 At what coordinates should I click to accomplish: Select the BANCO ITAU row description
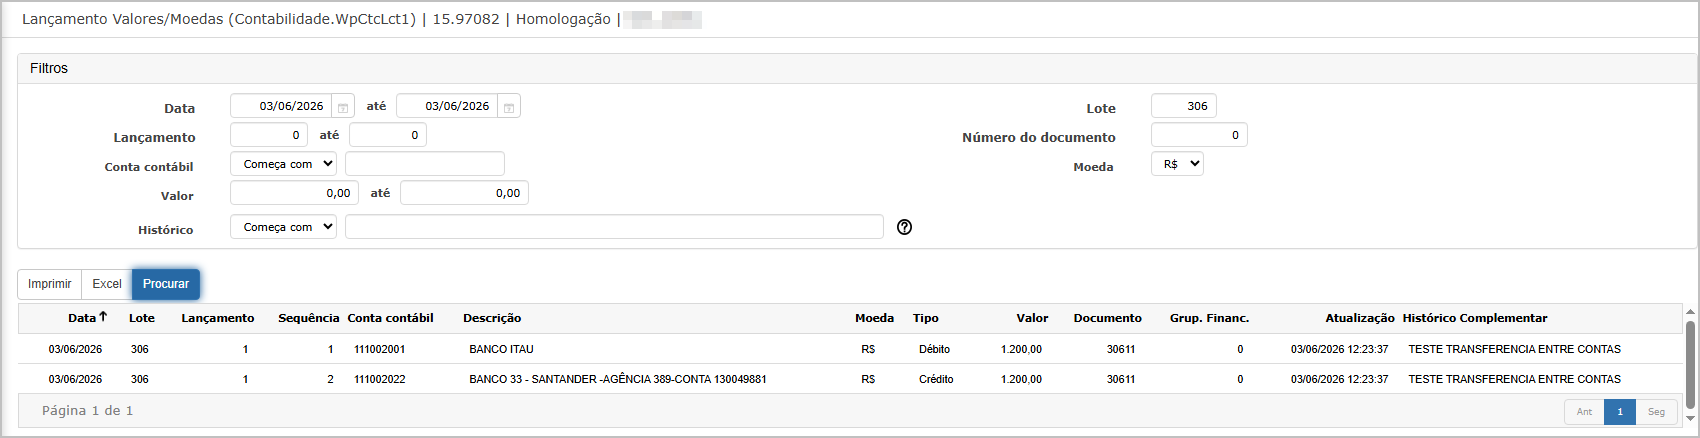tap(502, 349)
